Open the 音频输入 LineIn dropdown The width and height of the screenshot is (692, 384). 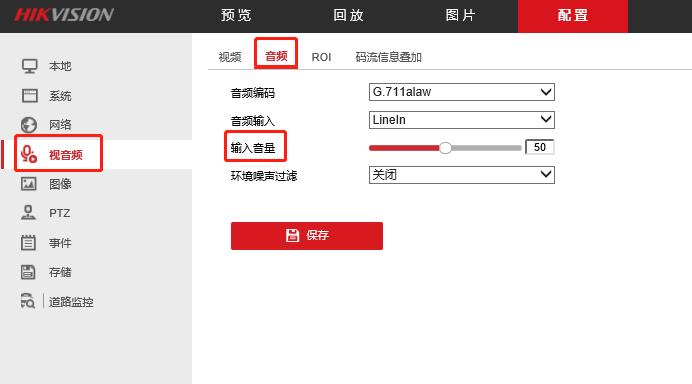[462, 120]
